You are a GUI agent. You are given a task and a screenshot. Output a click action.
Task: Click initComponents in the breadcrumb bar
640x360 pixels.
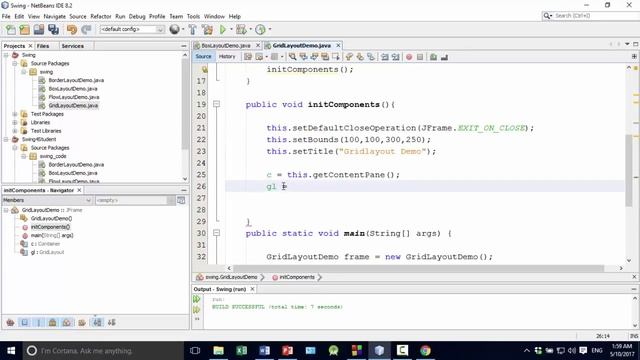(x=297, y=277)
